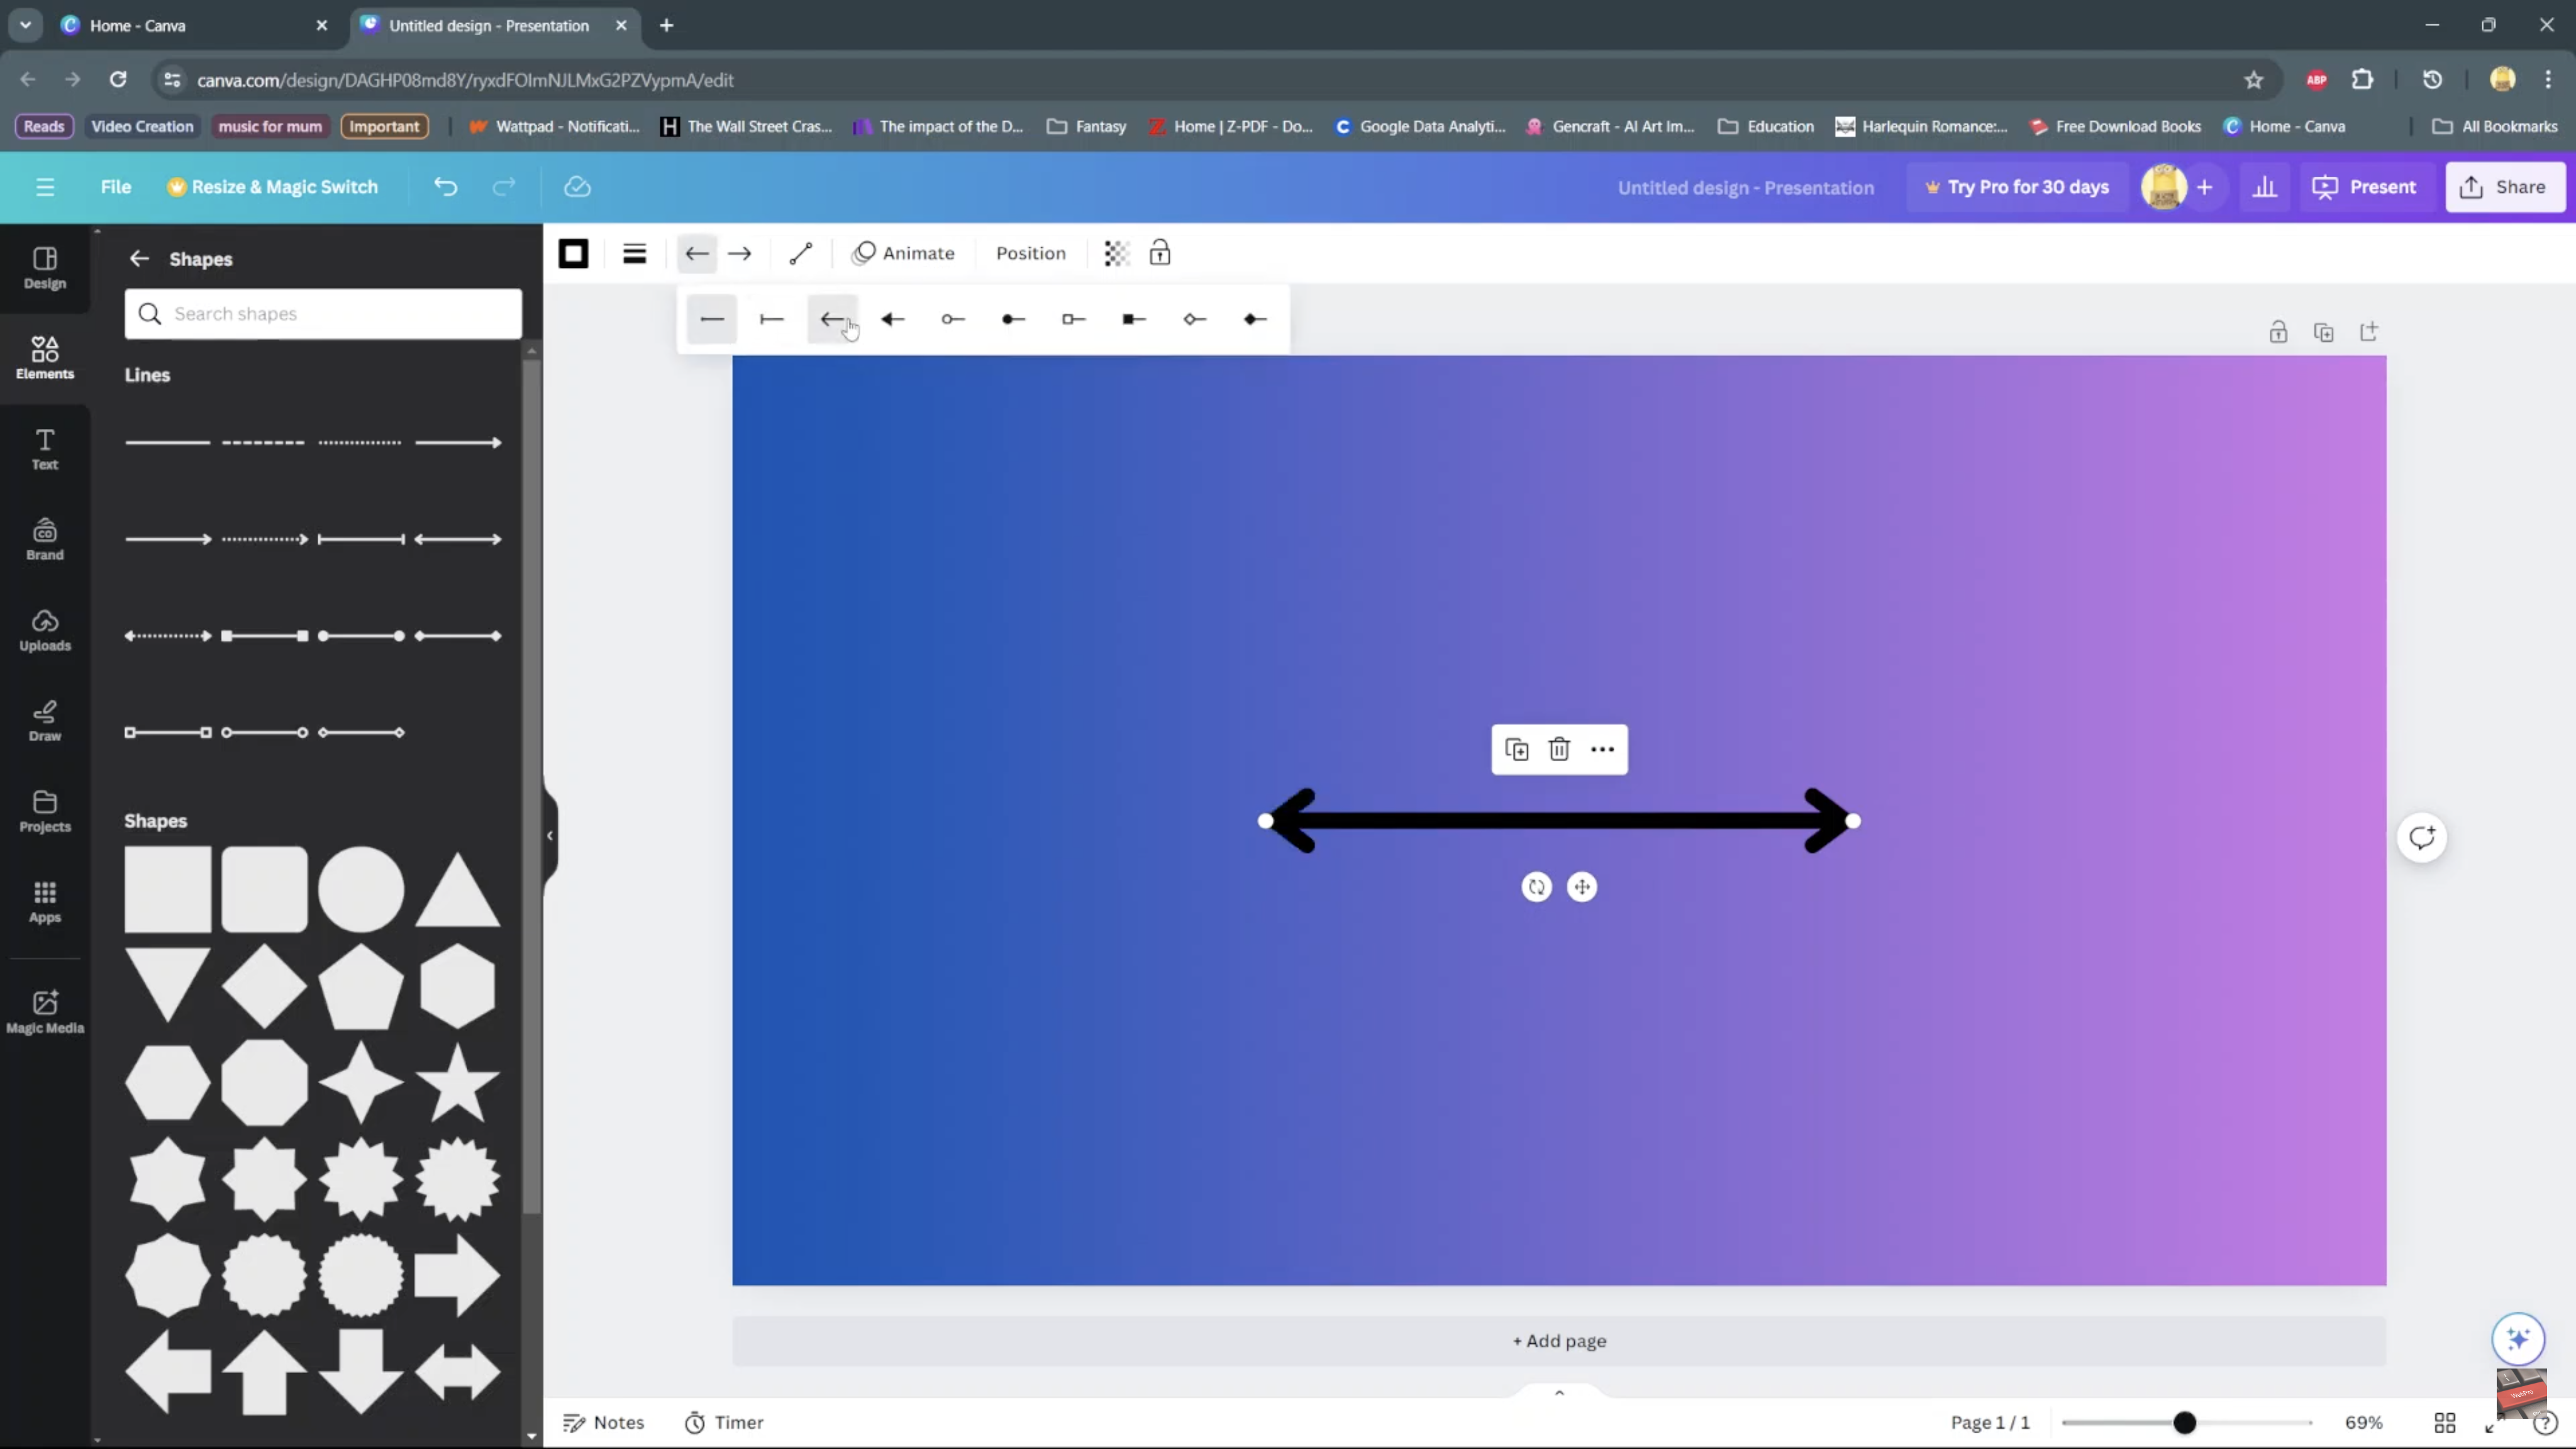Open the Text panel in sidebar

pyautogui.click(x=45, y=449)
